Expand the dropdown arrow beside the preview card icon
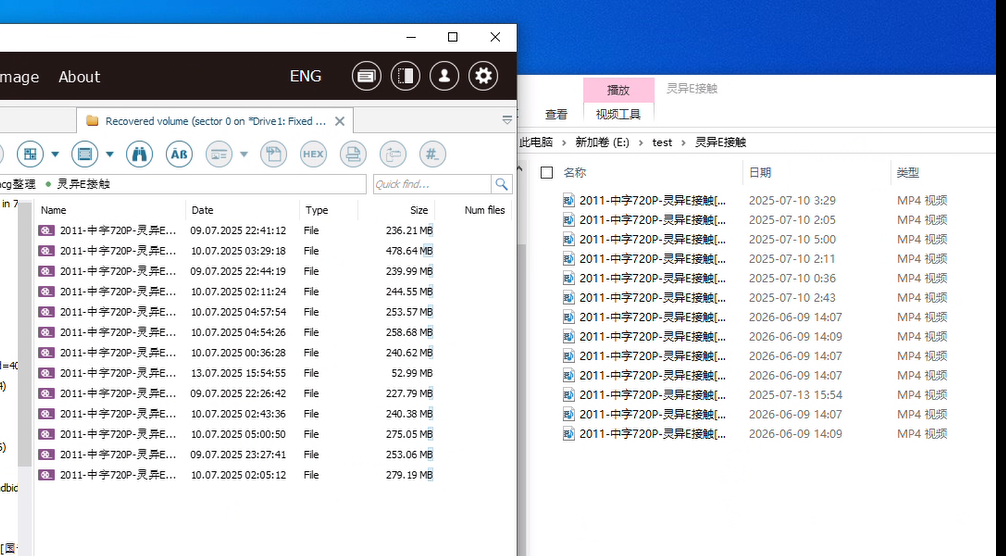Image resolution: width=1006 pixels, height=556 pixels. [244, 154]
